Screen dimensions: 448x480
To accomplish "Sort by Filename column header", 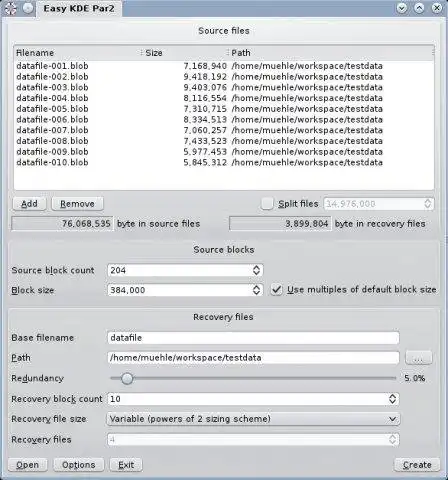I will click(x=77, y=53).
